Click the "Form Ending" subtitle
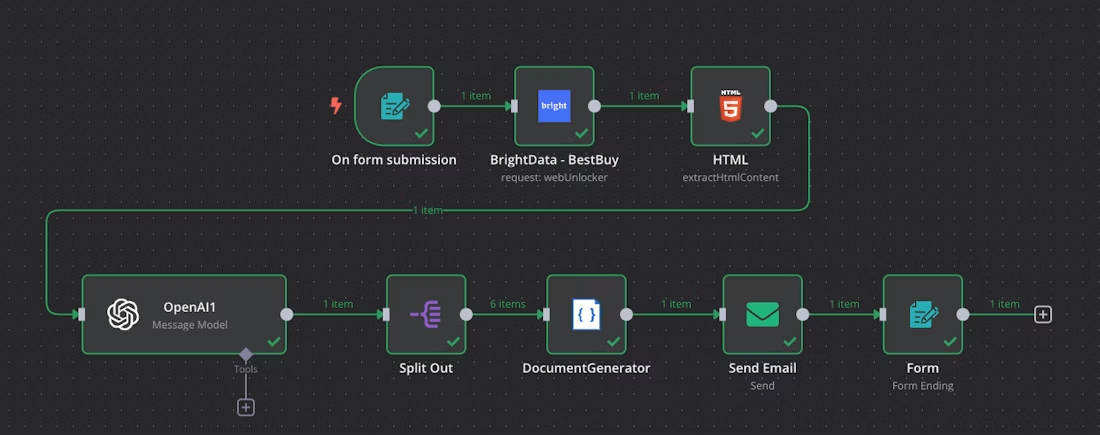Viewport: 1100px width, 435px height. pyautogui.click(x=923, y=386)
